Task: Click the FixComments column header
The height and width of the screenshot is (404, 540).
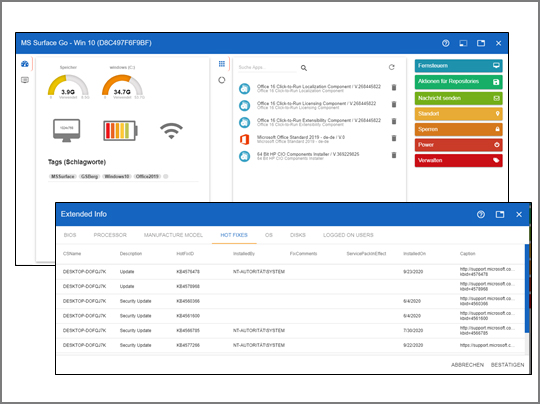Action: tap(303, 254)
